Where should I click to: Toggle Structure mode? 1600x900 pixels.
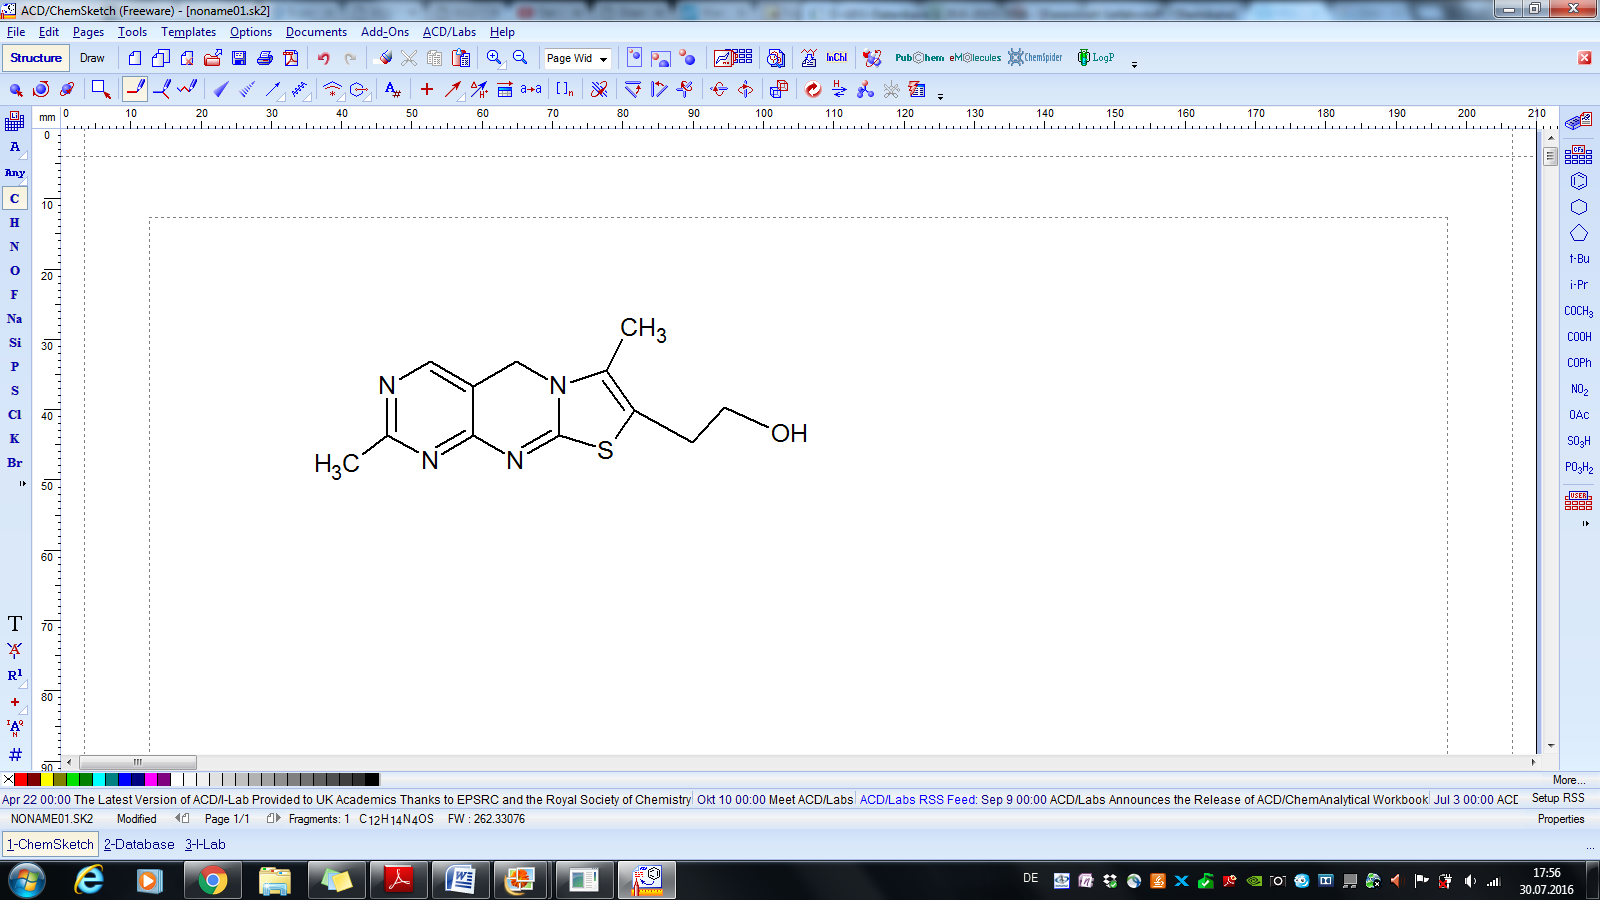pyautogui.click(x=36, y=58)
